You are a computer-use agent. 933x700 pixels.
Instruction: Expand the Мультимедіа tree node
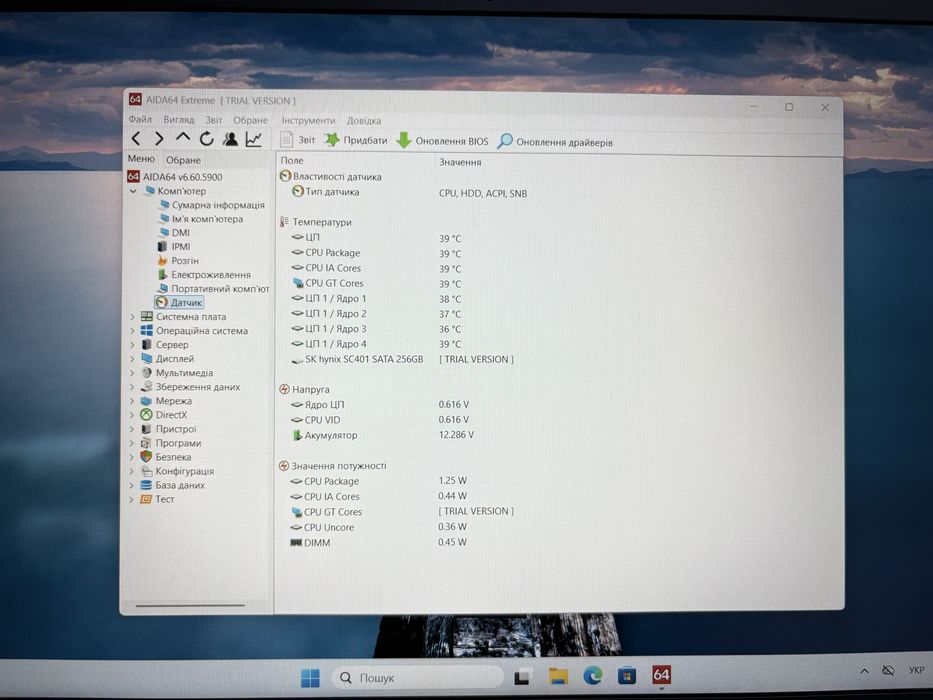click(132, 373)
